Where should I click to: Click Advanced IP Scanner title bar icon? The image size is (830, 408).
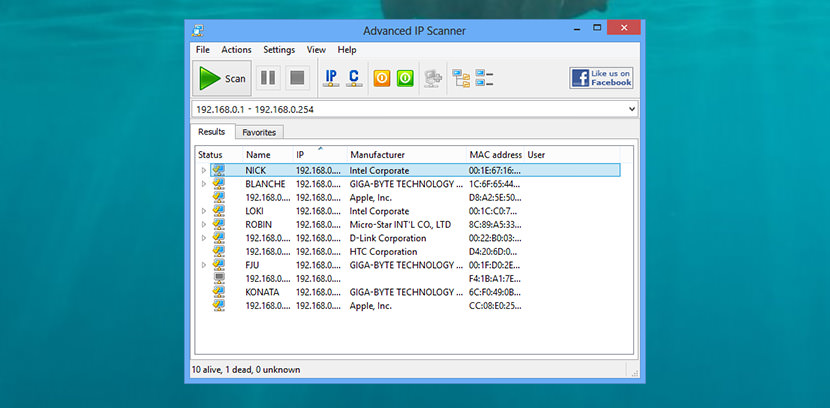(x=199, y=30)
